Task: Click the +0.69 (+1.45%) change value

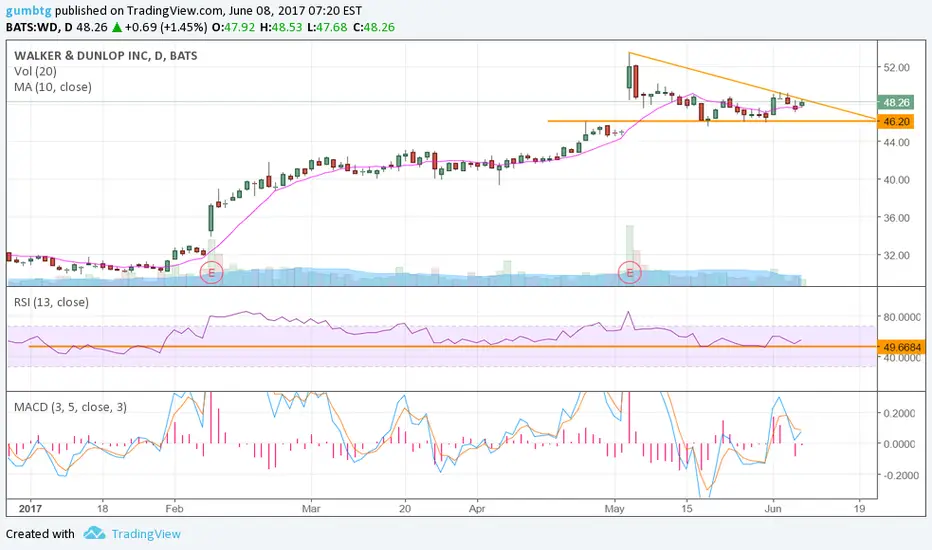Action: (x=166, y=27)
